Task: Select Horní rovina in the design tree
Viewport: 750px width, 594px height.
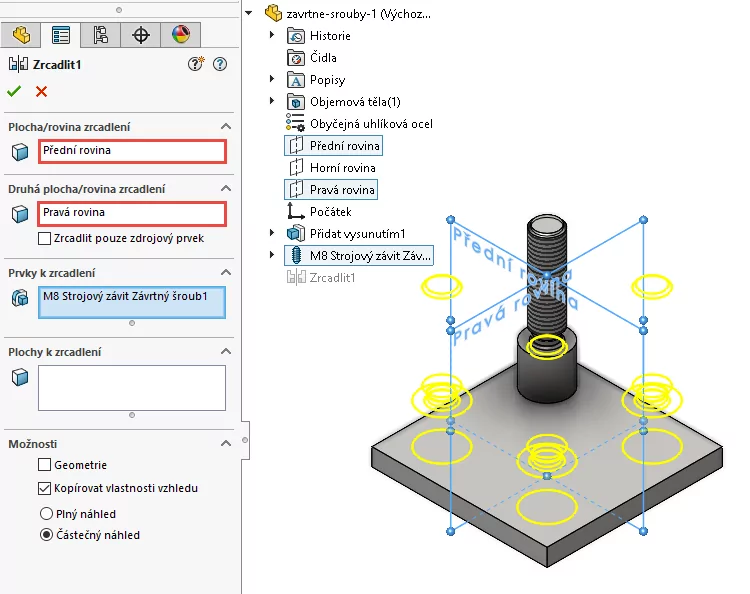Action: [342, 168]
